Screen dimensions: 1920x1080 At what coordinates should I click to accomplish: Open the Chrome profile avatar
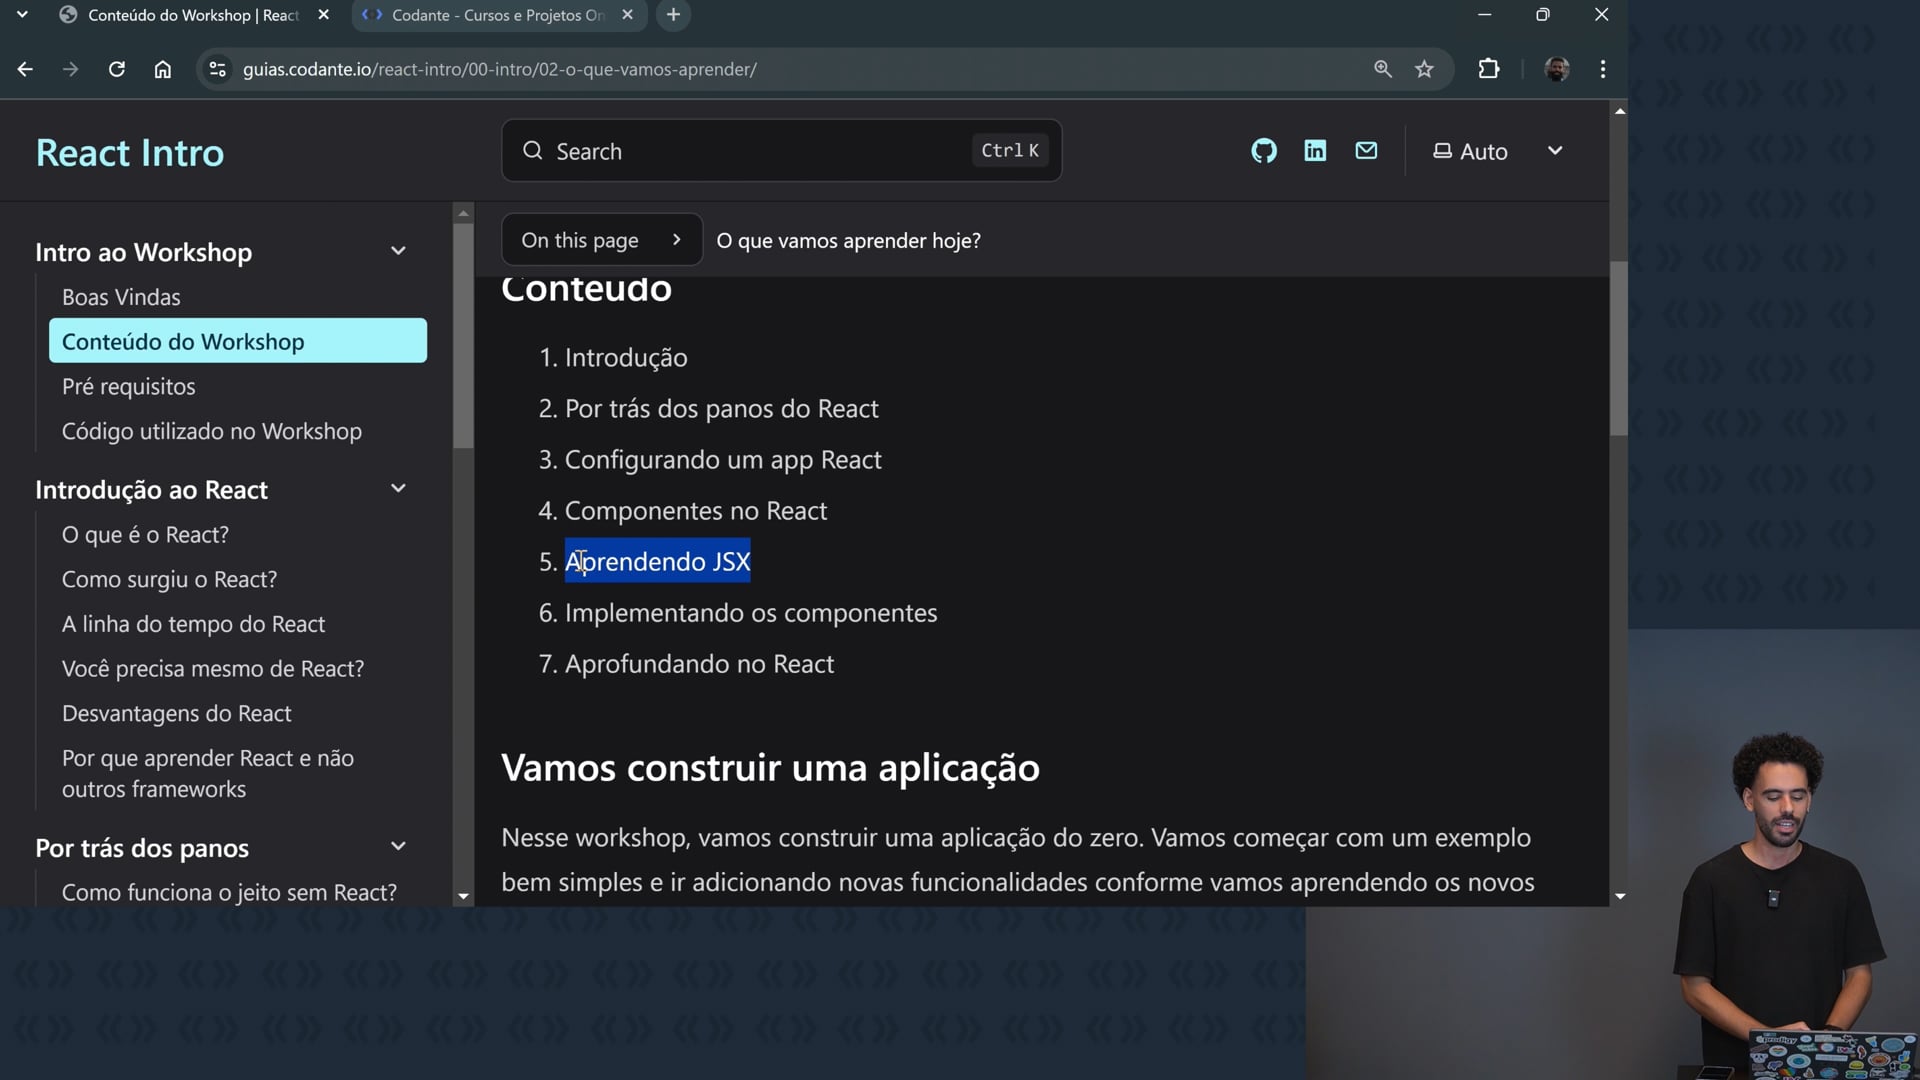[1556, 69]
